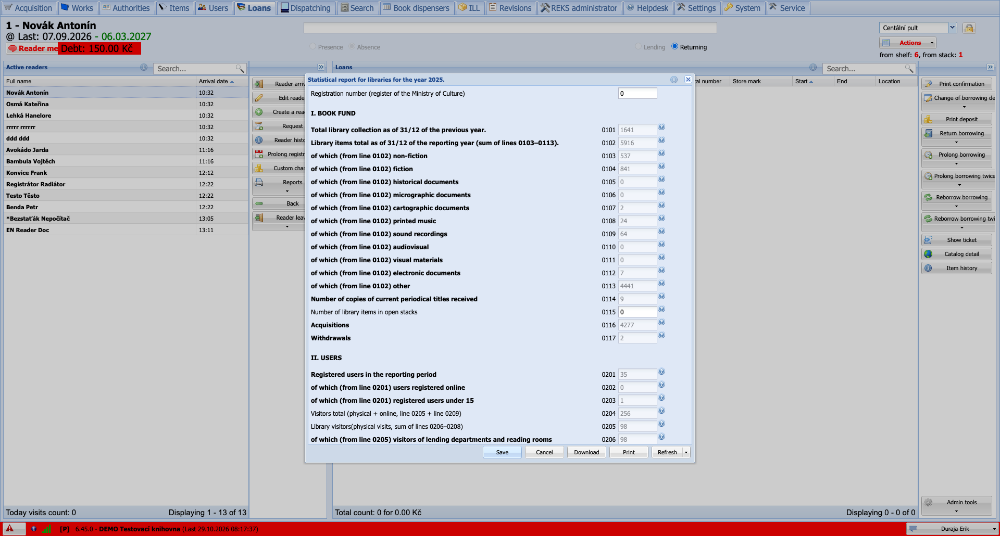Switch to the Acquisition tab
The width and height of the screenshot is (1000, 536).
coord(29,8)
